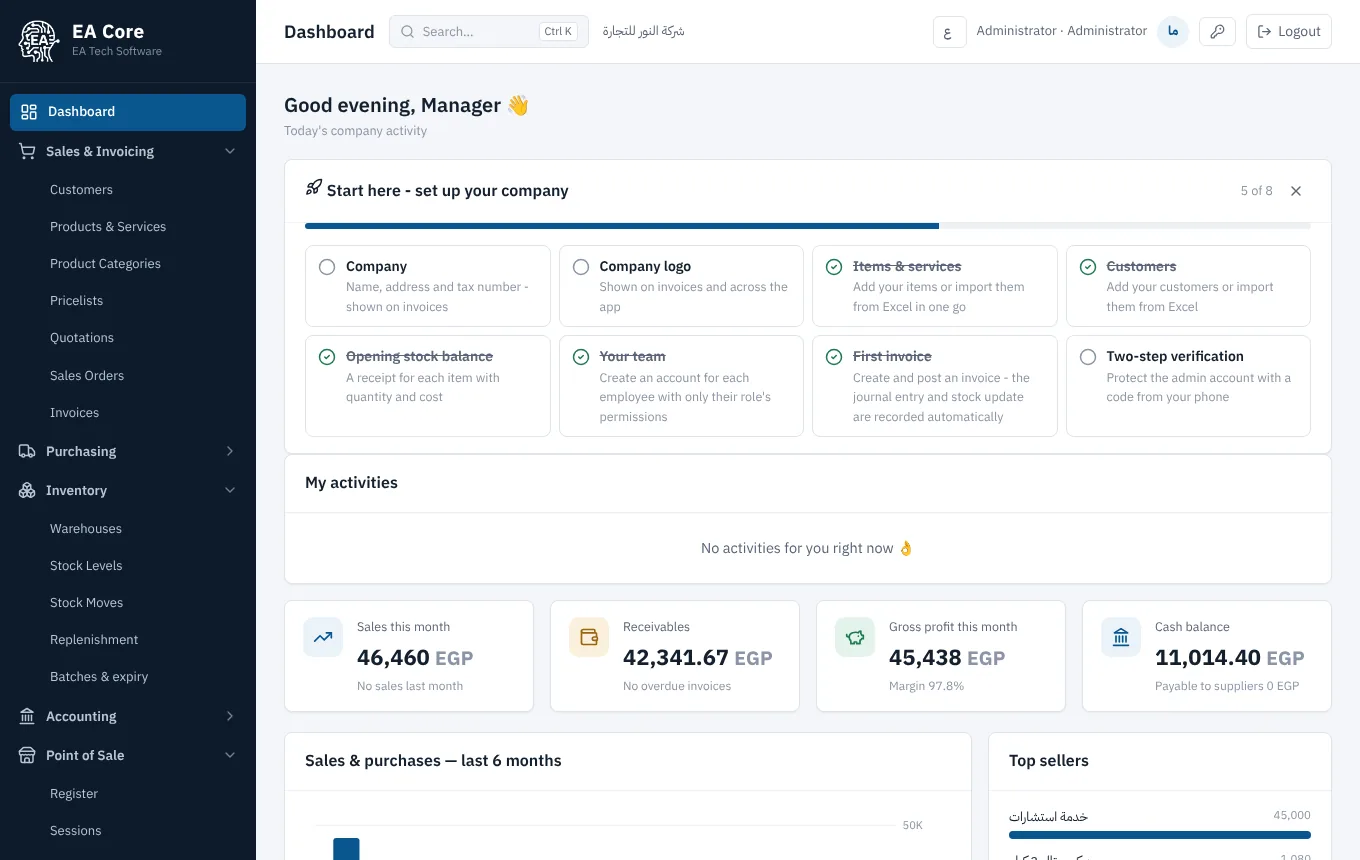Viewport: 1360px width, 860px height.
Task: Toggle the Two-step verification step circle
Action: coord(1088,357)
